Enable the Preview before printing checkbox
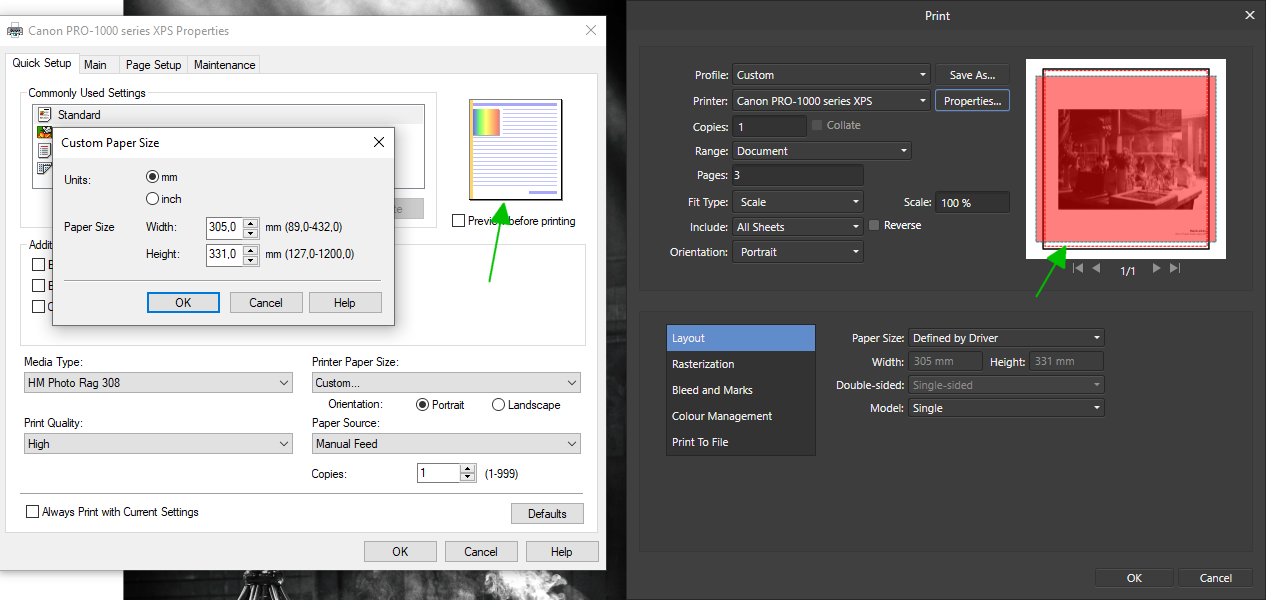 coord(458,221)
